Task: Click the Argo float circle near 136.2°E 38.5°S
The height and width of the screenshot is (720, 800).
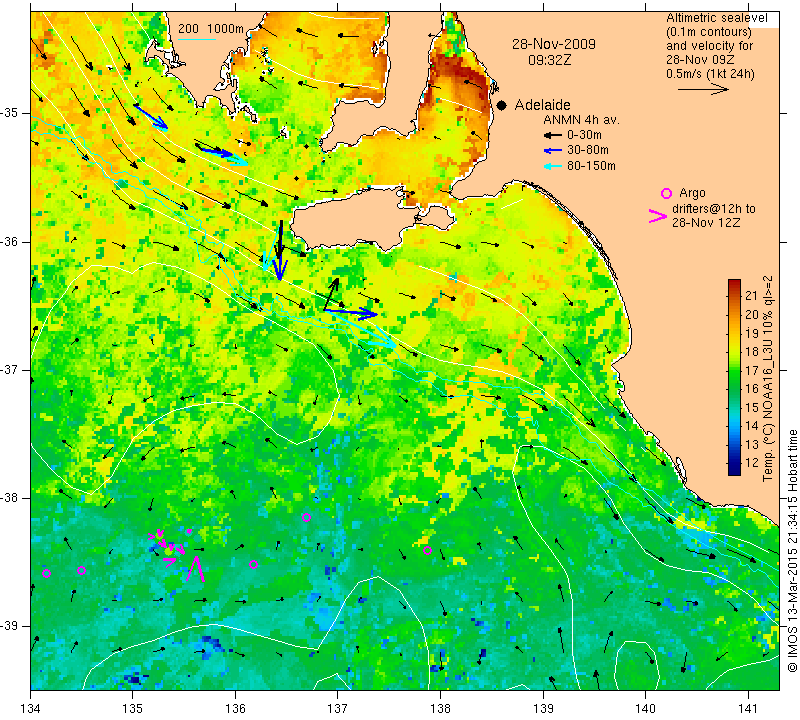Action: click(253, 564)
